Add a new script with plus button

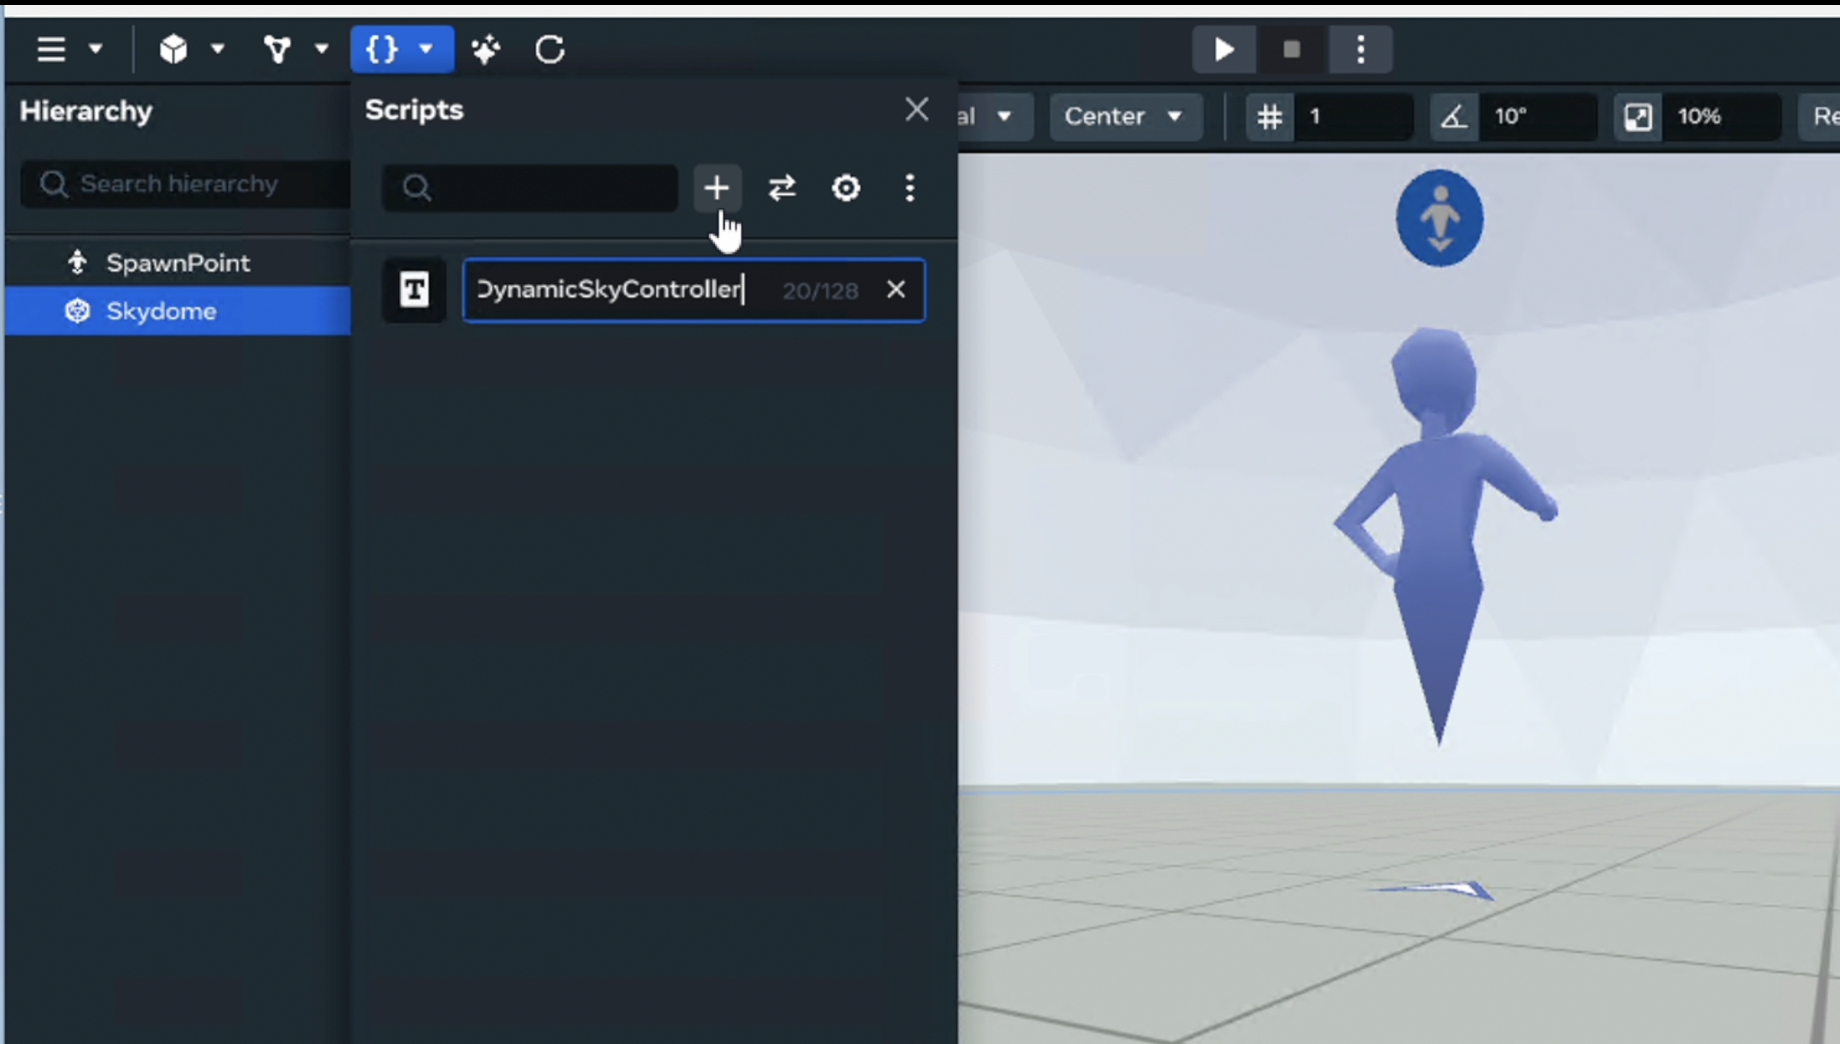(716, 188)
